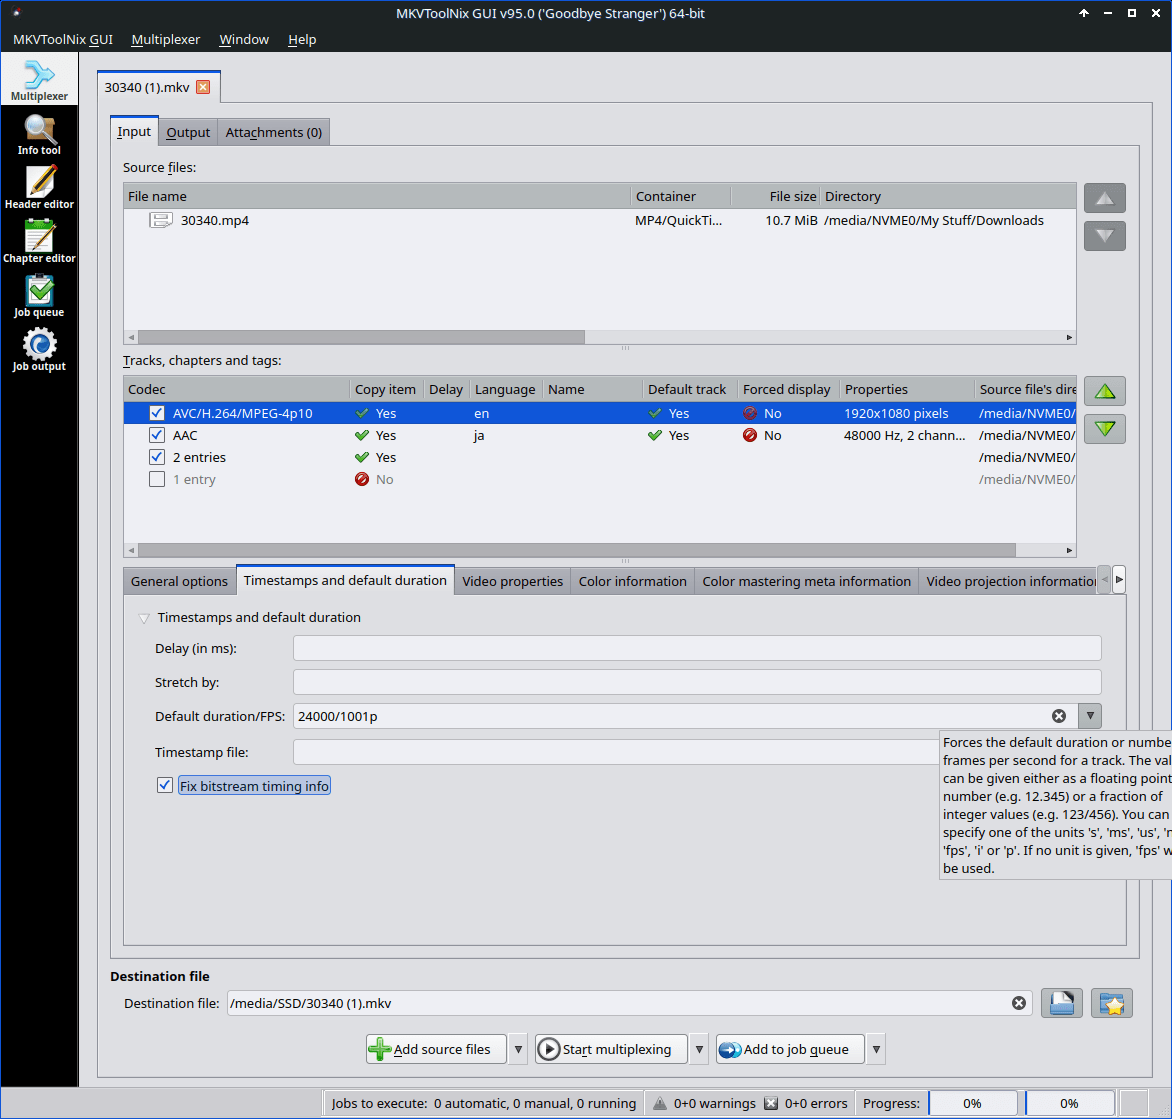Uncheck Fix bitstream timing info
This screenshot has height=1119, width=1172.
click(x=165, y=786)
